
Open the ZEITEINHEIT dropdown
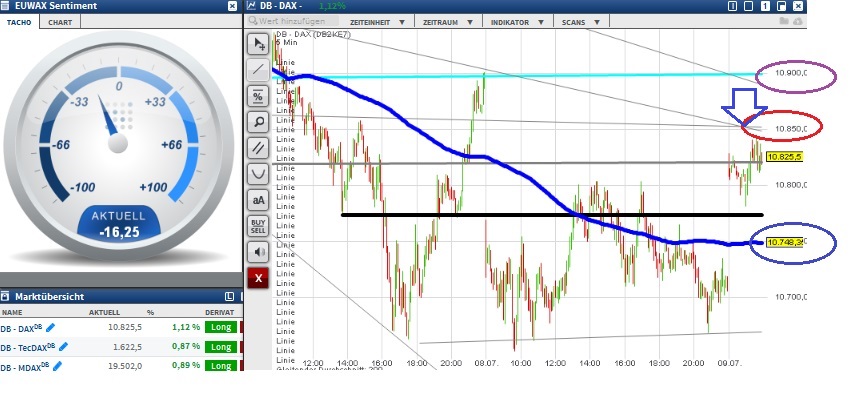click(x=377, y=22)
